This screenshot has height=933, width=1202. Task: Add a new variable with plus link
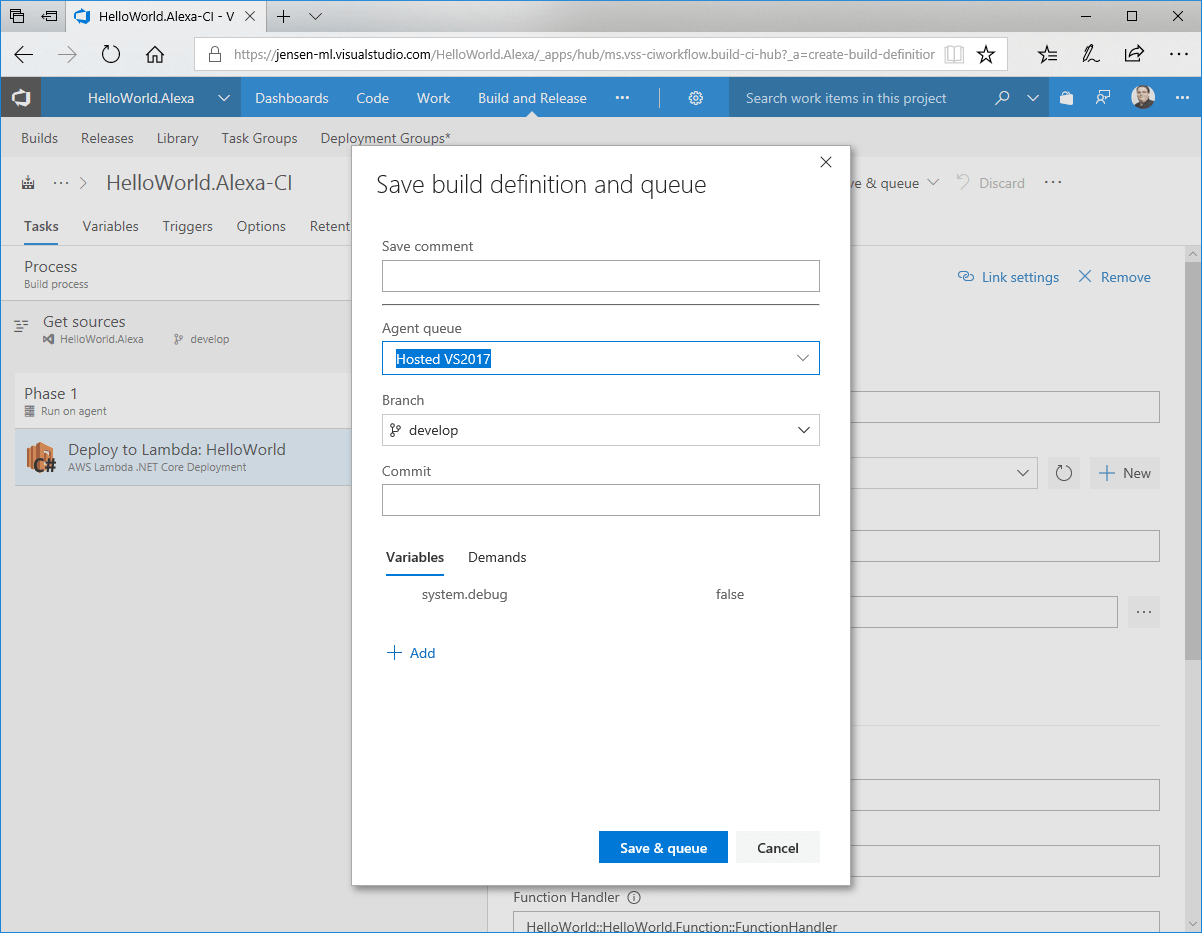[411, 653]
